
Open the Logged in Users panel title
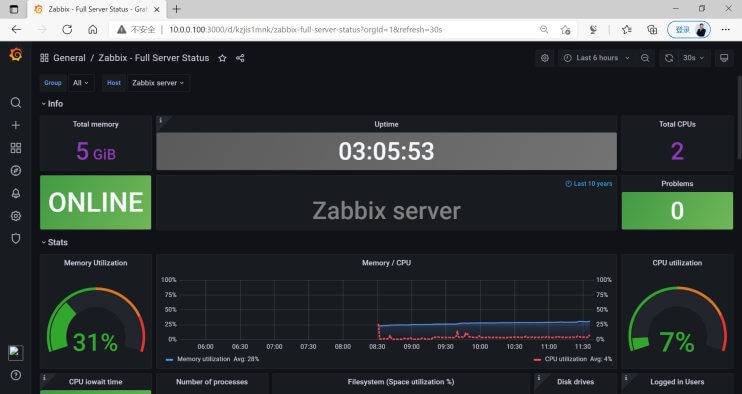pyautogui.click(x=677, y=382)
